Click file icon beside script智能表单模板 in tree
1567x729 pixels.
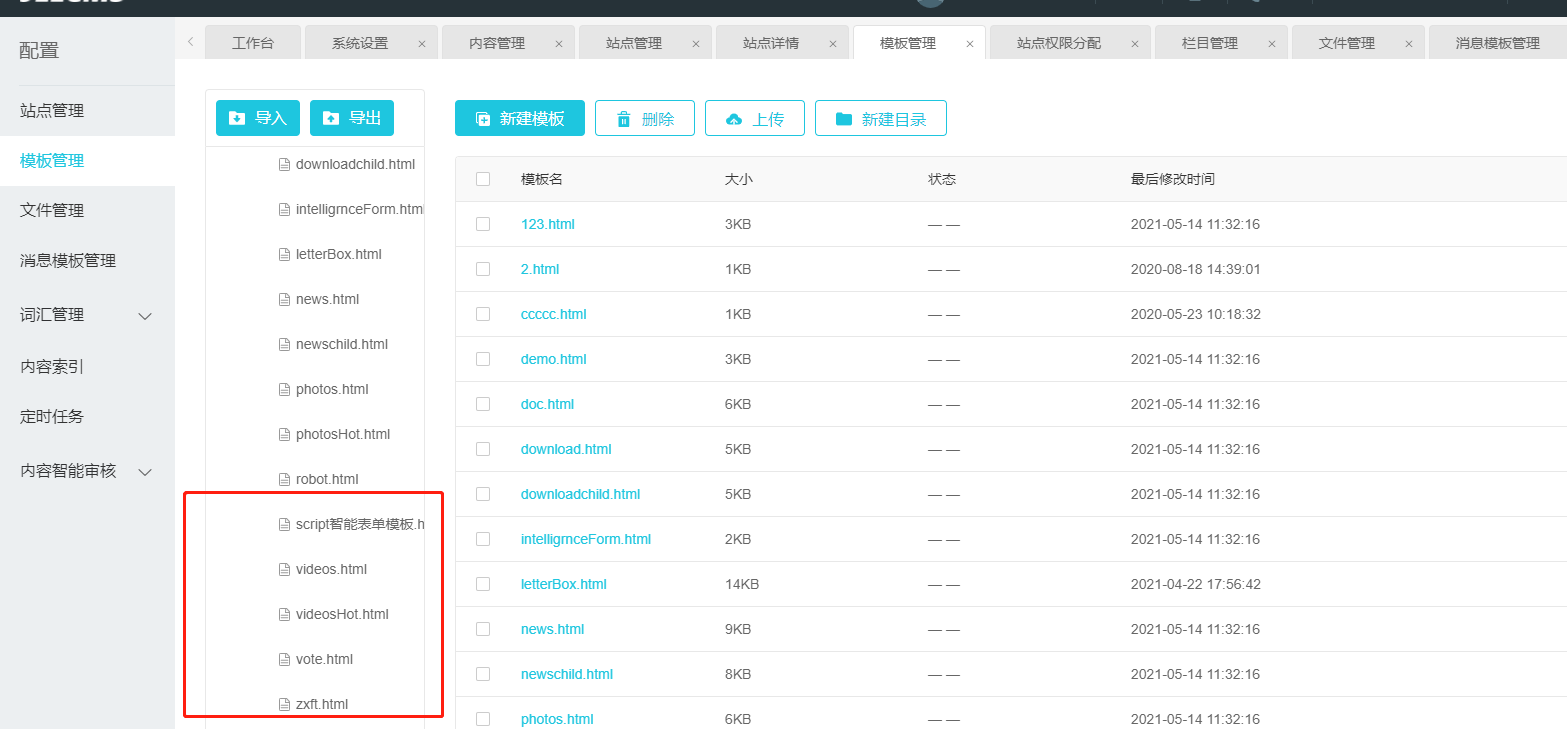click(x=284, y=524)
